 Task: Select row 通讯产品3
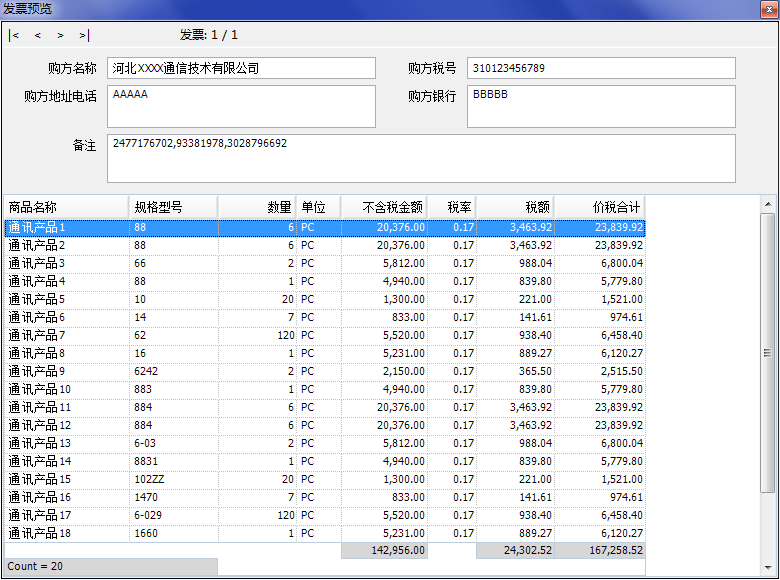[325, 264]
